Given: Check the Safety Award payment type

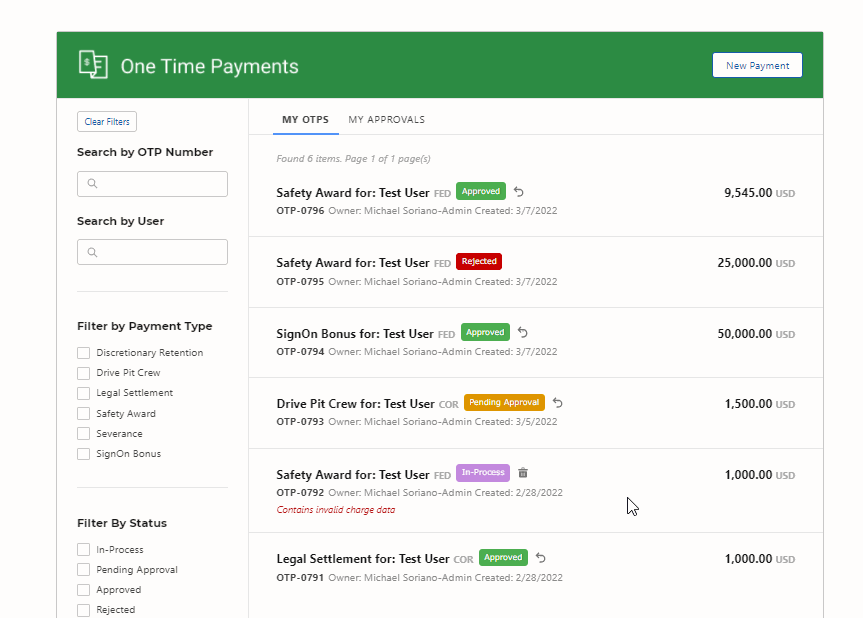Looking at the screenshot, I should click(83, 413).
